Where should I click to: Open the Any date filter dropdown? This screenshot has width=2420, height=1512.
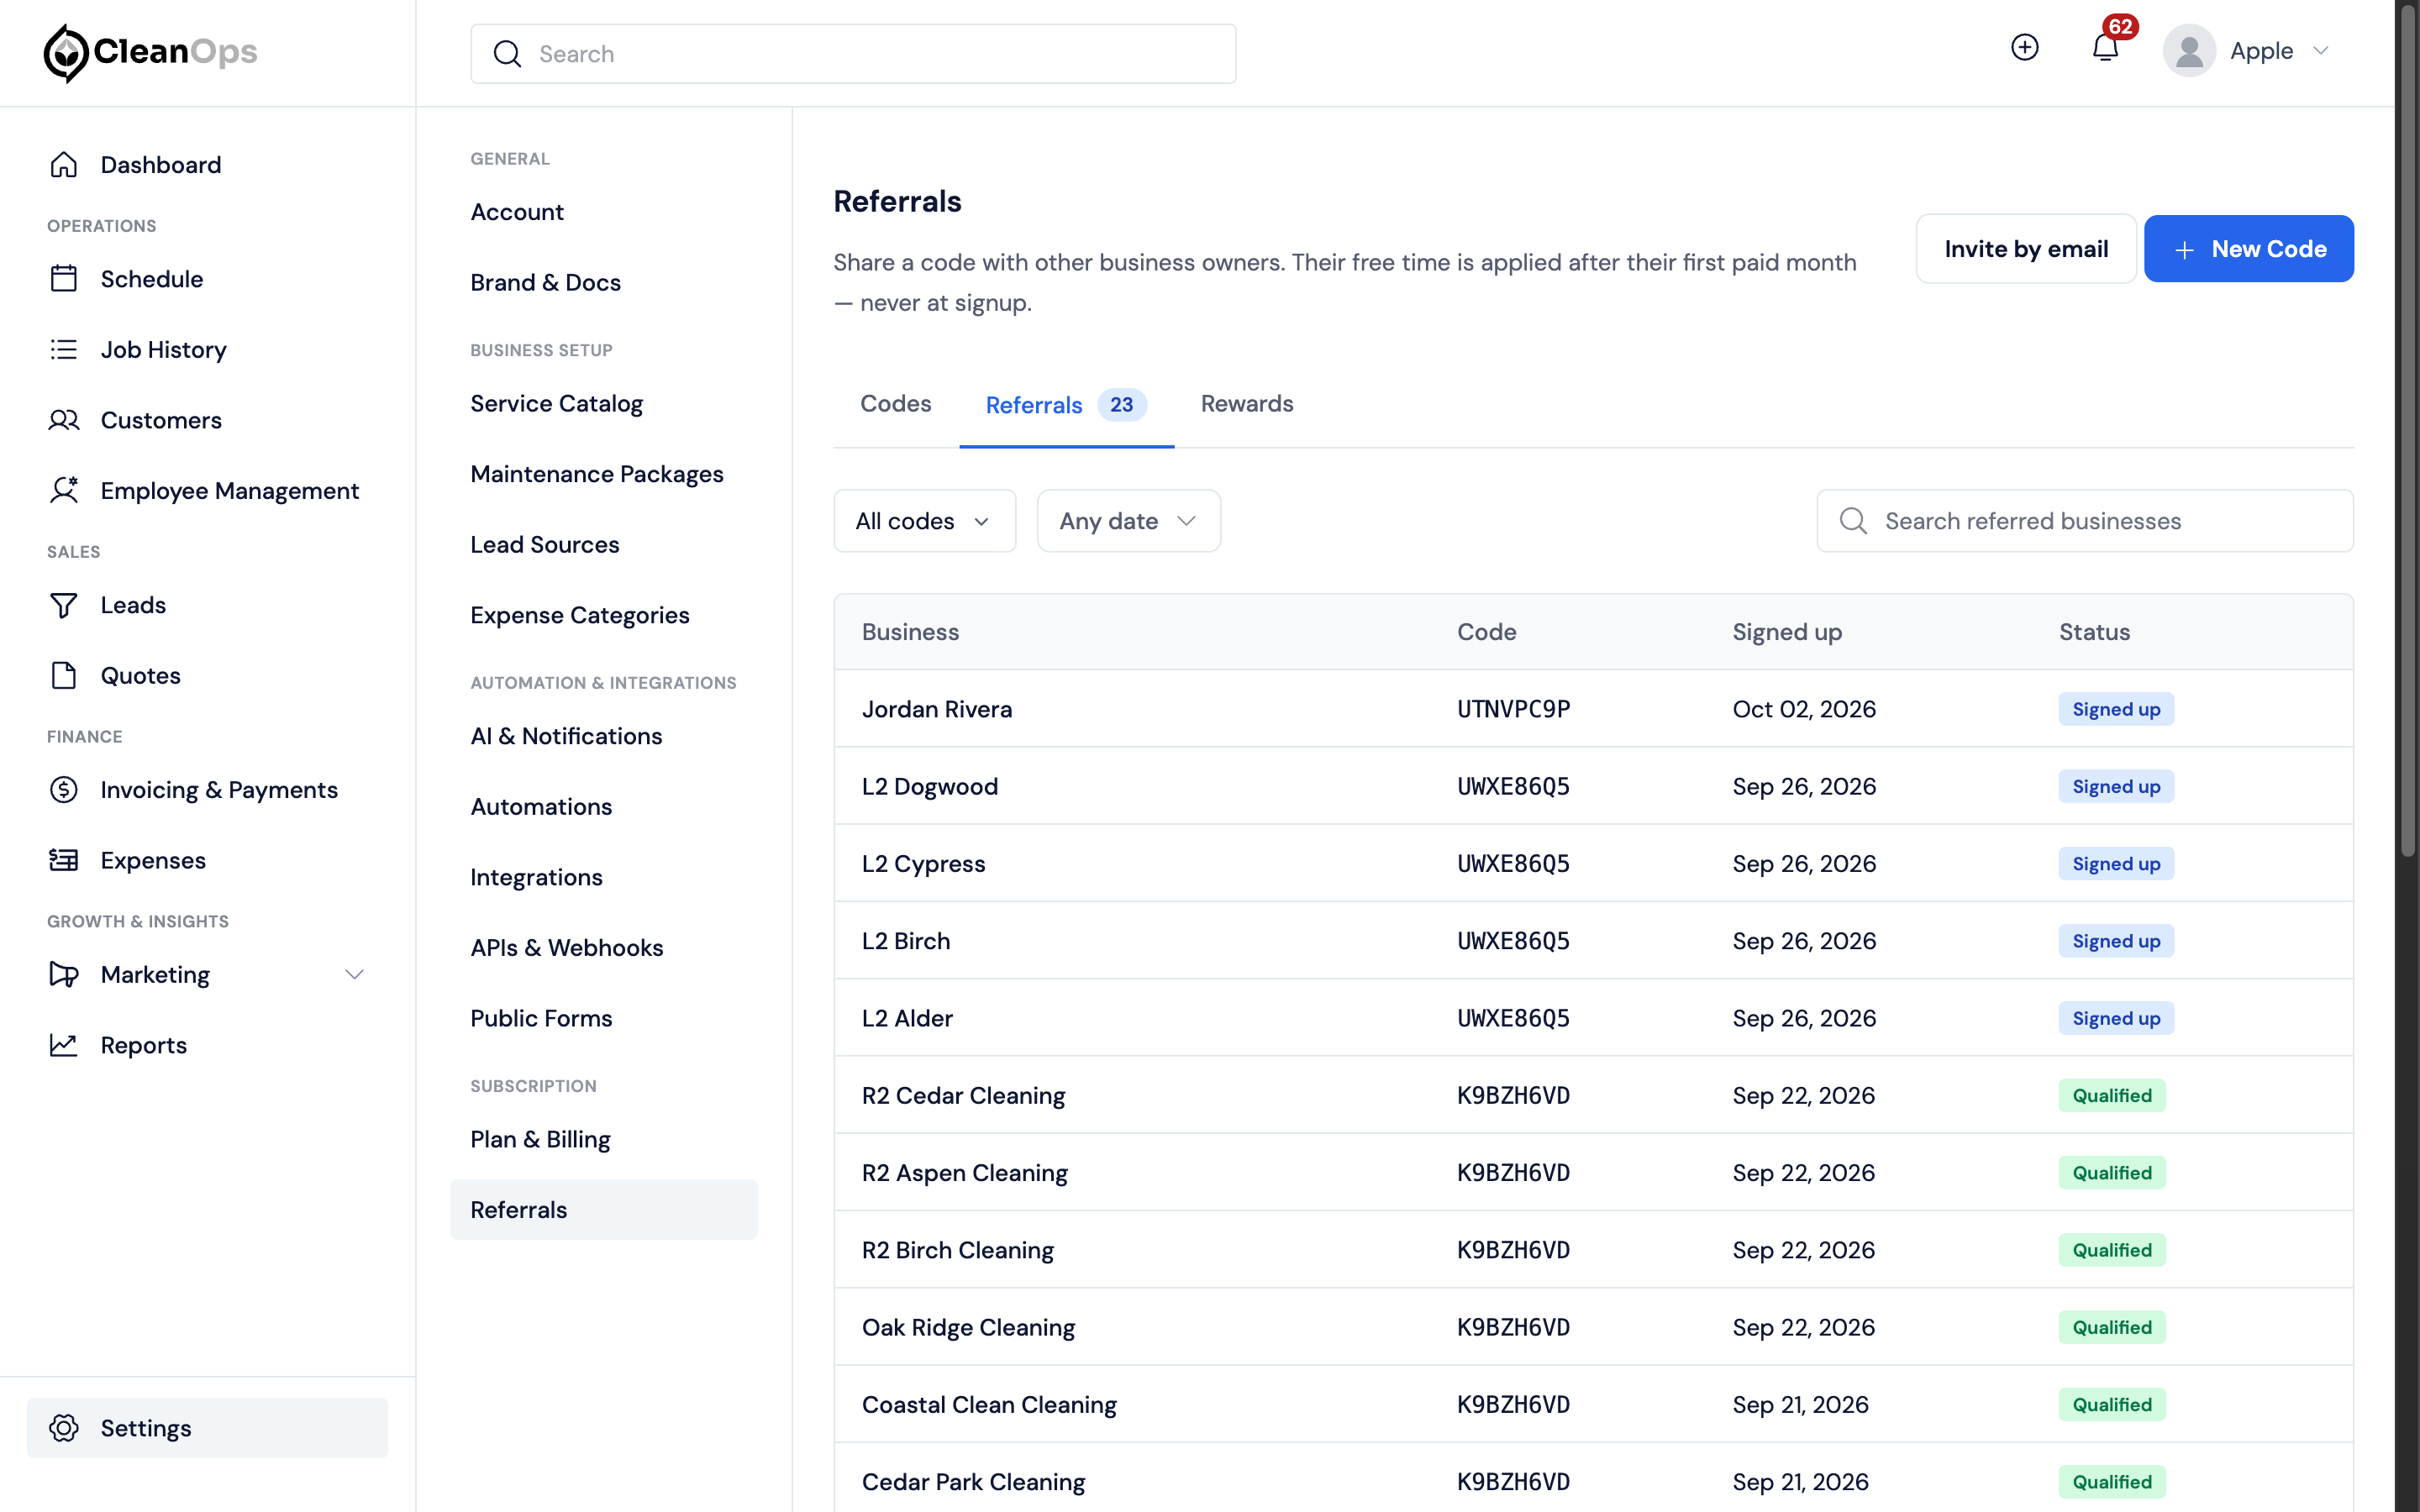[x=1128, y=521]
